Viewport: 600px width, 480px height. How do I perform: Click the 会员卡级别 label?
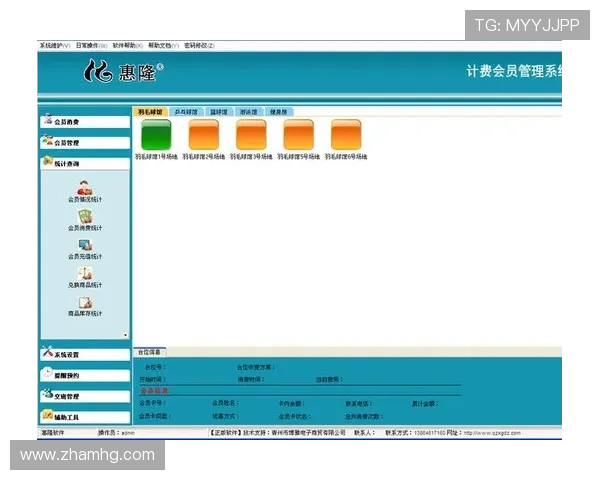(155, 416)
